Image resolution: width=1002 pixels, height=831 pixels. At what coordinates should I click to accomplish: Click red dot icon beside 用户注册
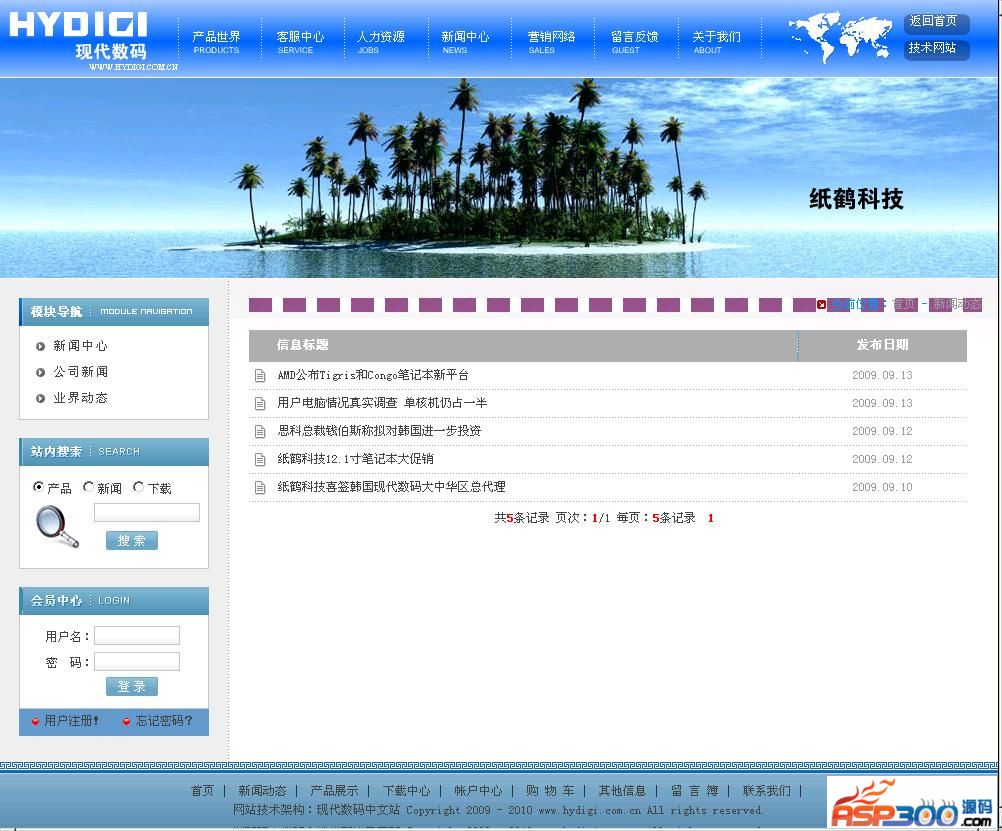[36, 721]
